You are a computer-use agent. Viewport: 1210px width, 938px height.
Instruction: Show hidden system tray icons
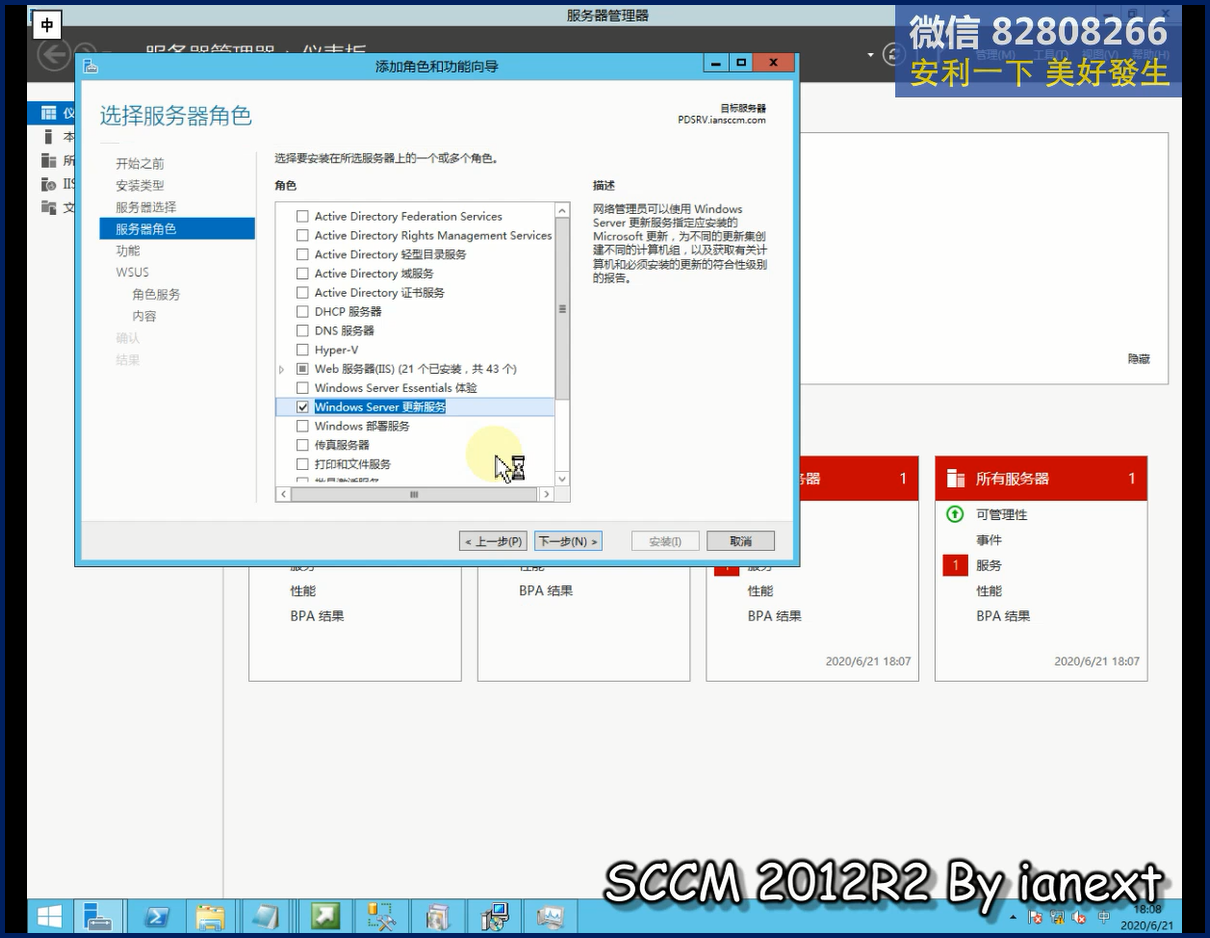[x=1015, y=917]
